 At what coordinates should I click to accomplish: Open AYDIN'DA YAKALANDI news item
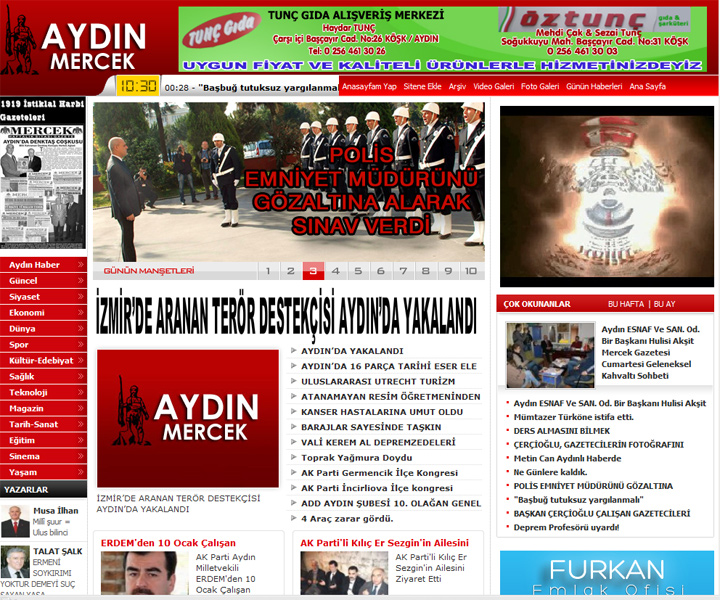coord(352,351)
